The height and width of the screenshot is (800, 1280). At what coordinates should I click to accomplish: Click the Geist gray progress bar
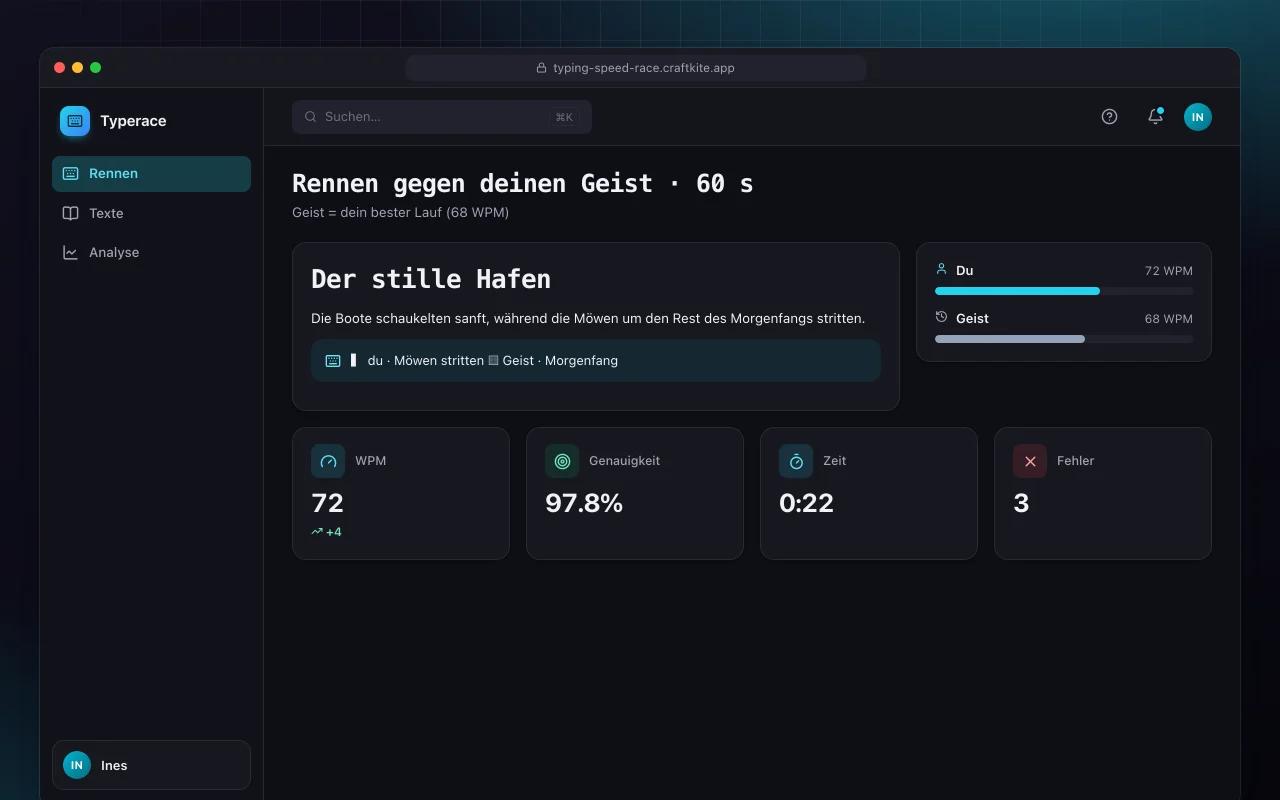[x=1064, y=339]
